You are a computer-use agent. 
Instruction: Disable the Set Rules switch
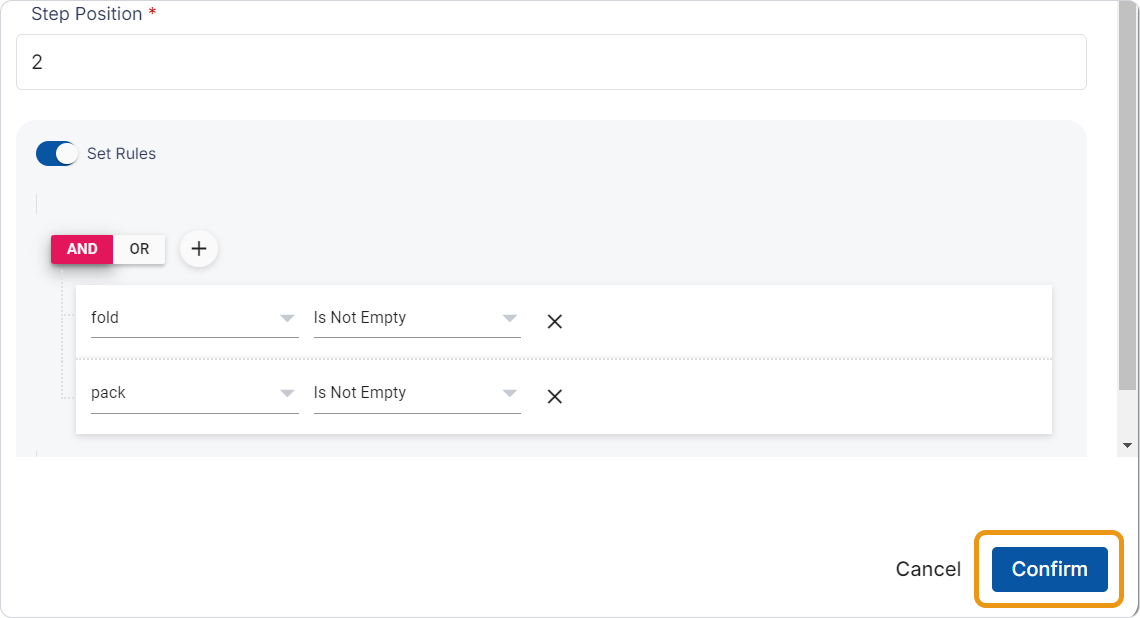(57, 154)
